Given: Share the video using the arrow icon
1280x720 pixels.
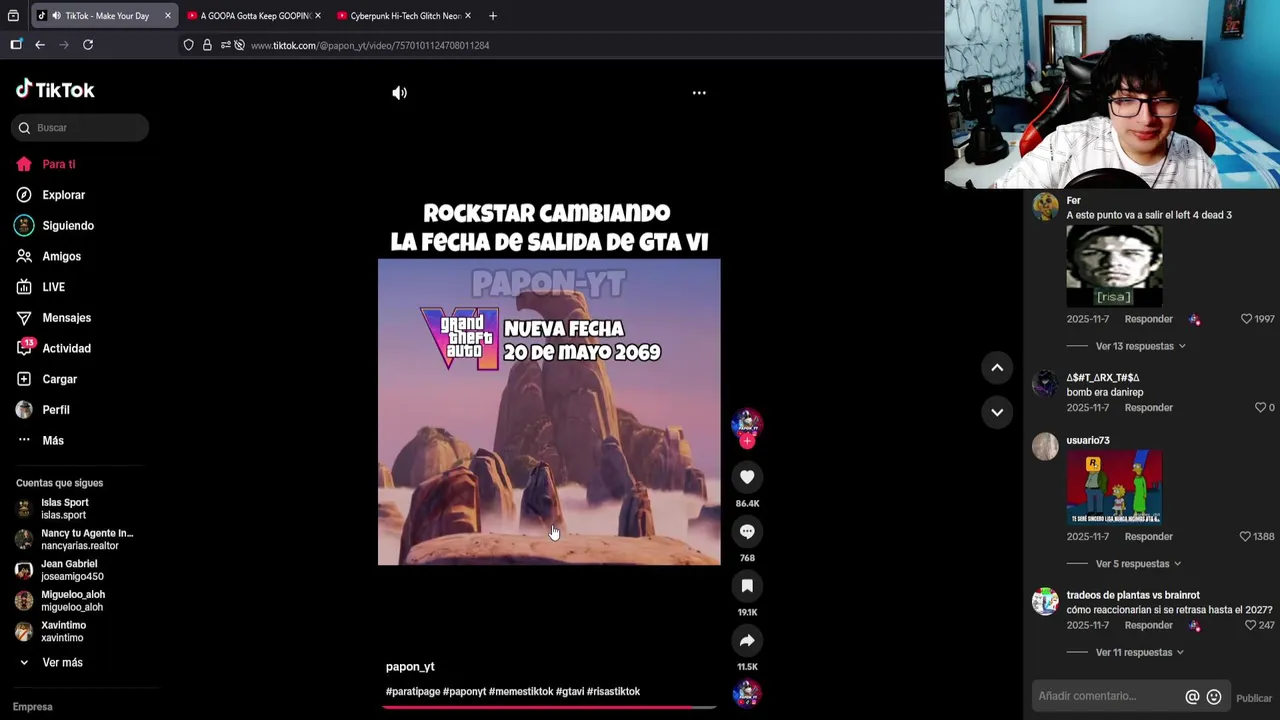Looking at the screenshot, I should point(747,641).
